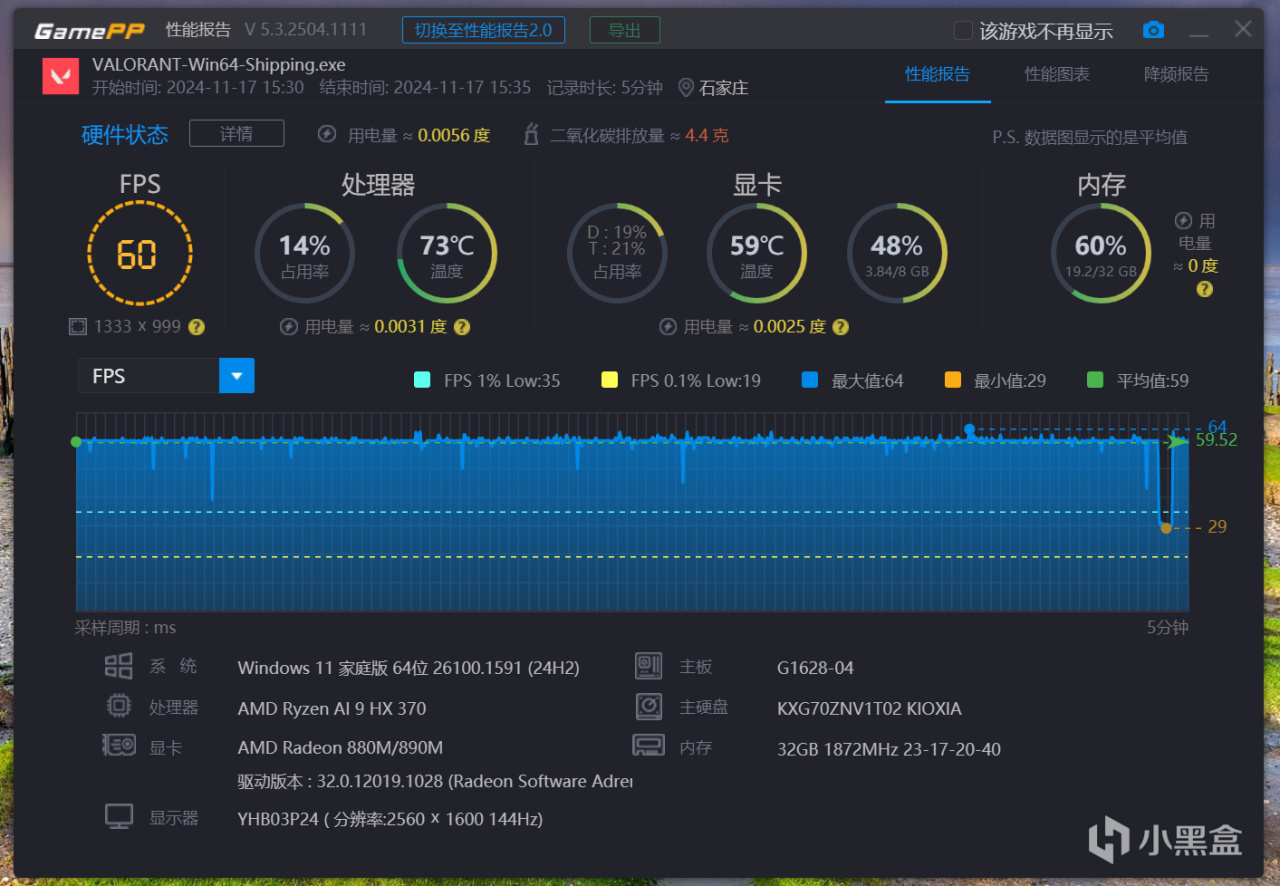Image resolution: width=1280 pixels, height=886 pixels.
Task: Click the 32GB 1872MHz memory text
Action: tap(889, 749)
